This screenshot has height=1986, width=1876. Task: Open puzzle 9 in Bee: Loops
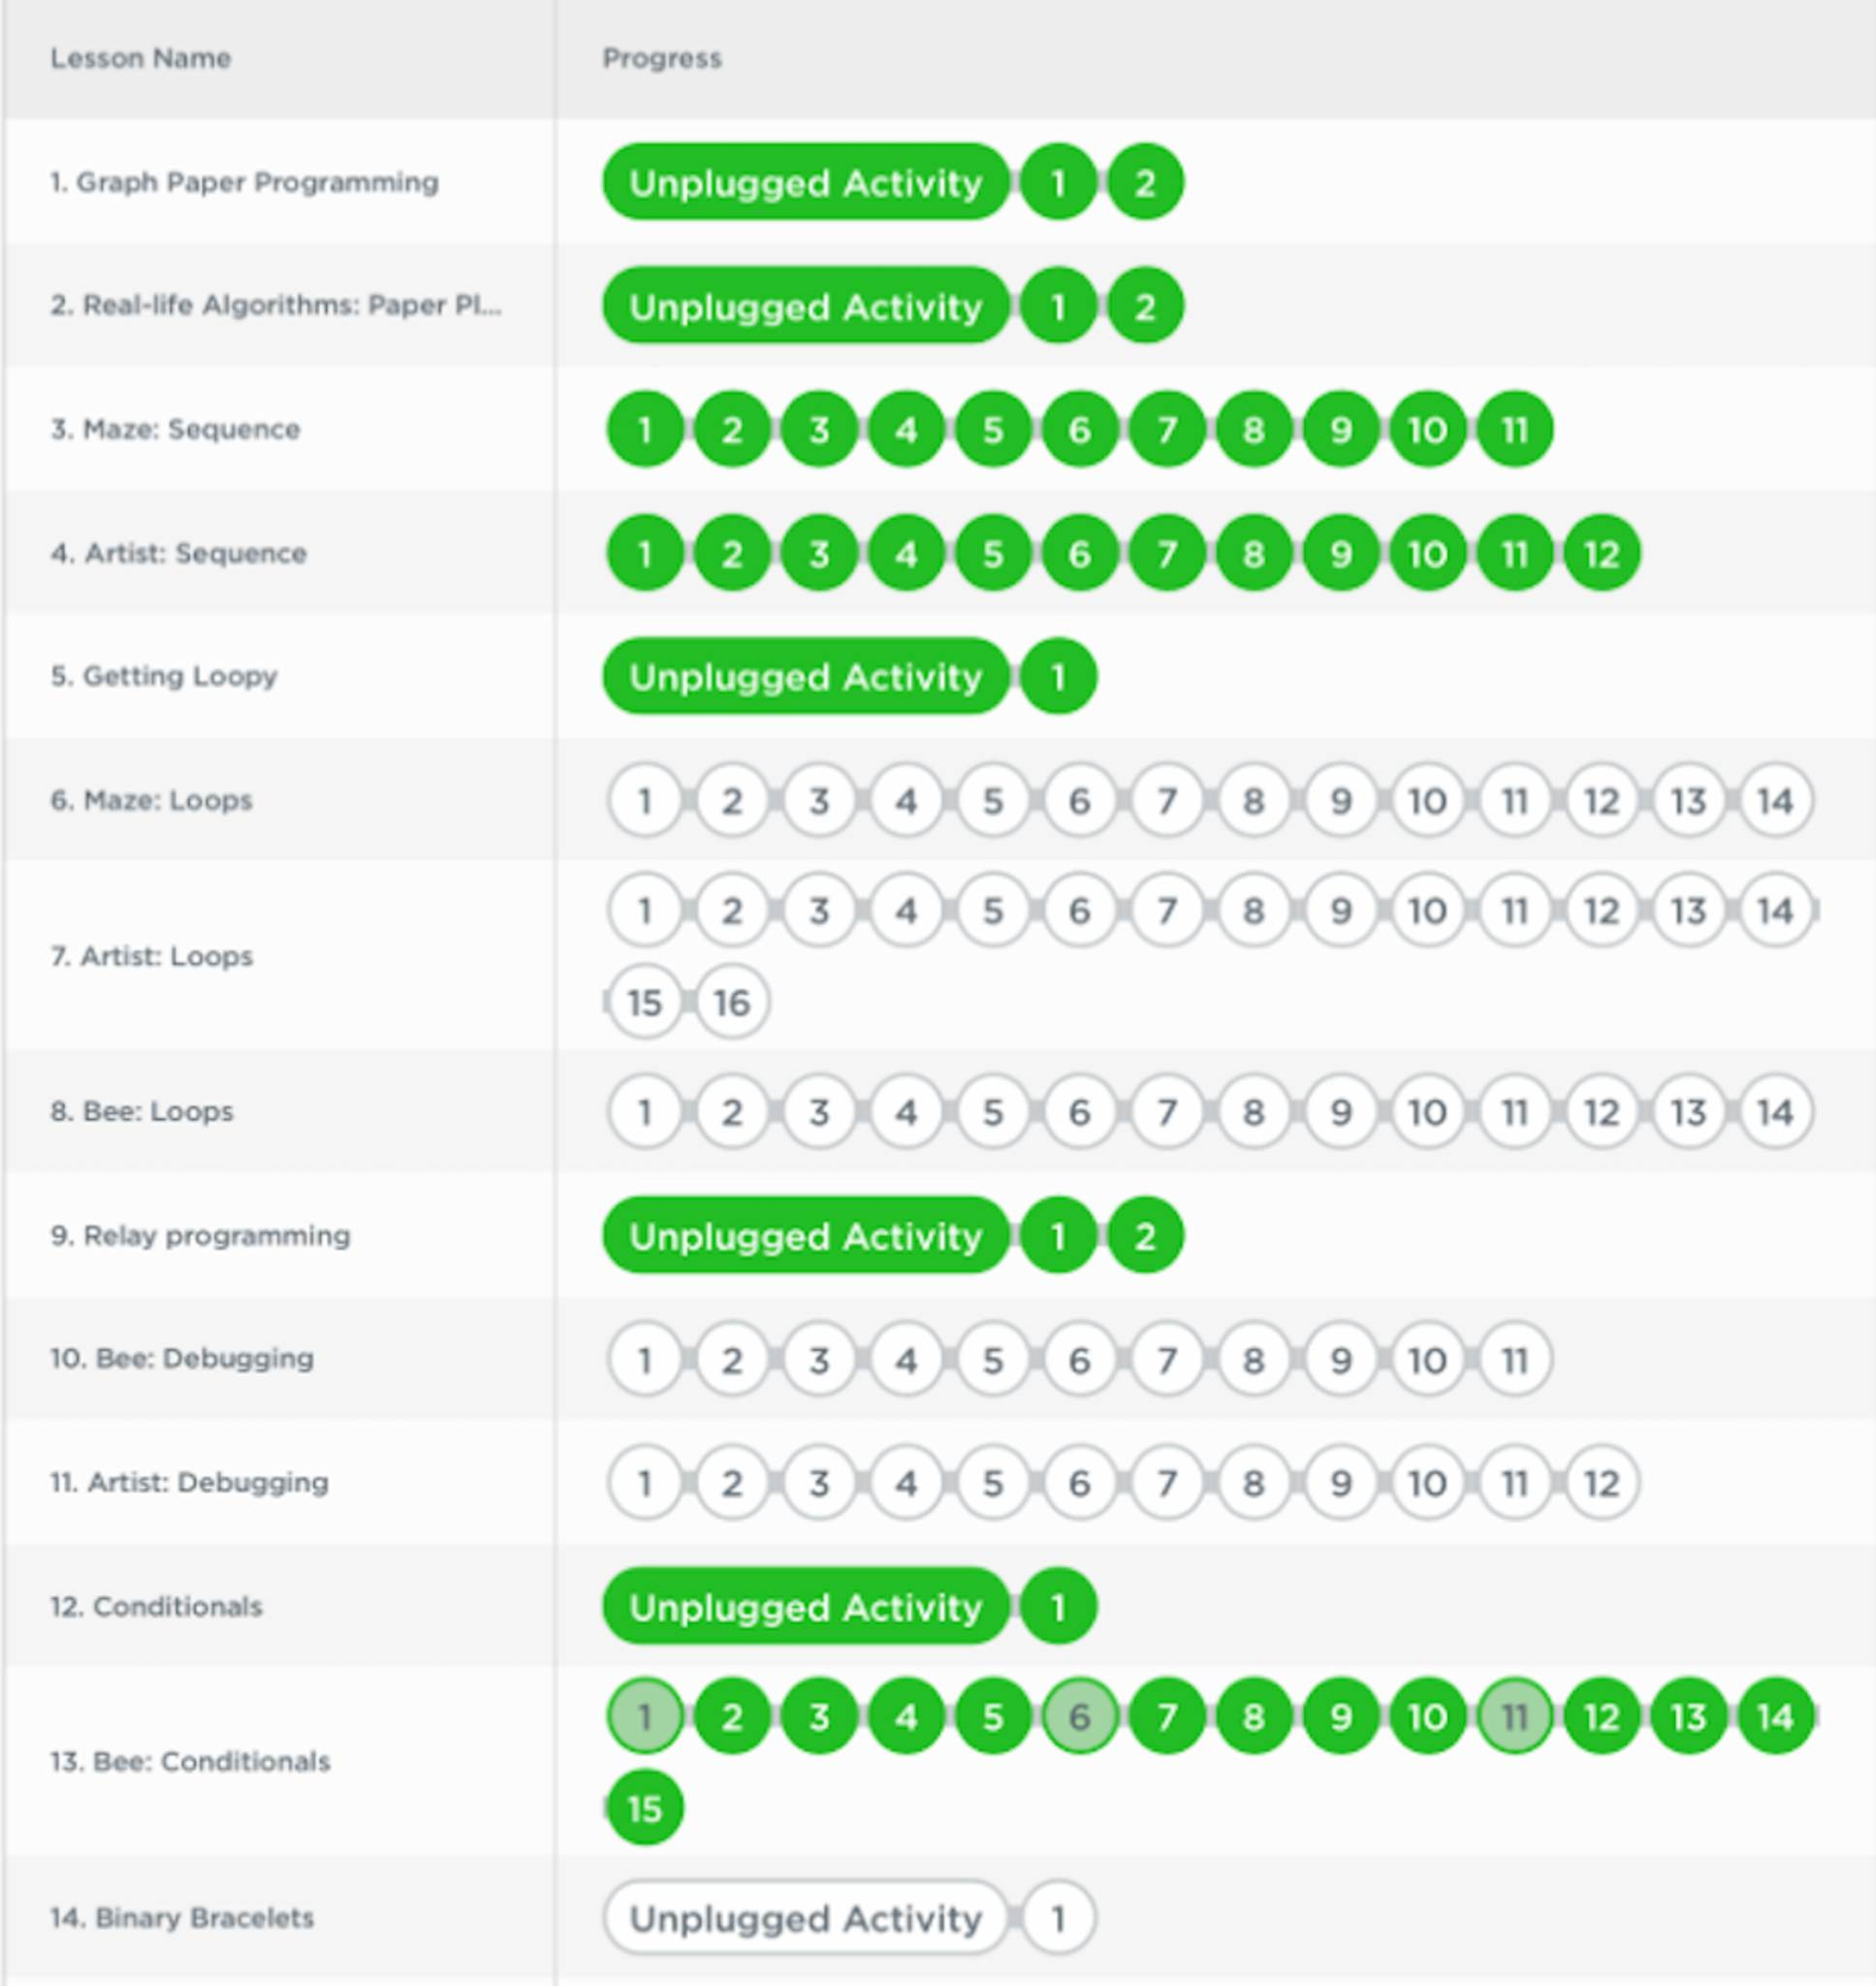[1340, 1112]
